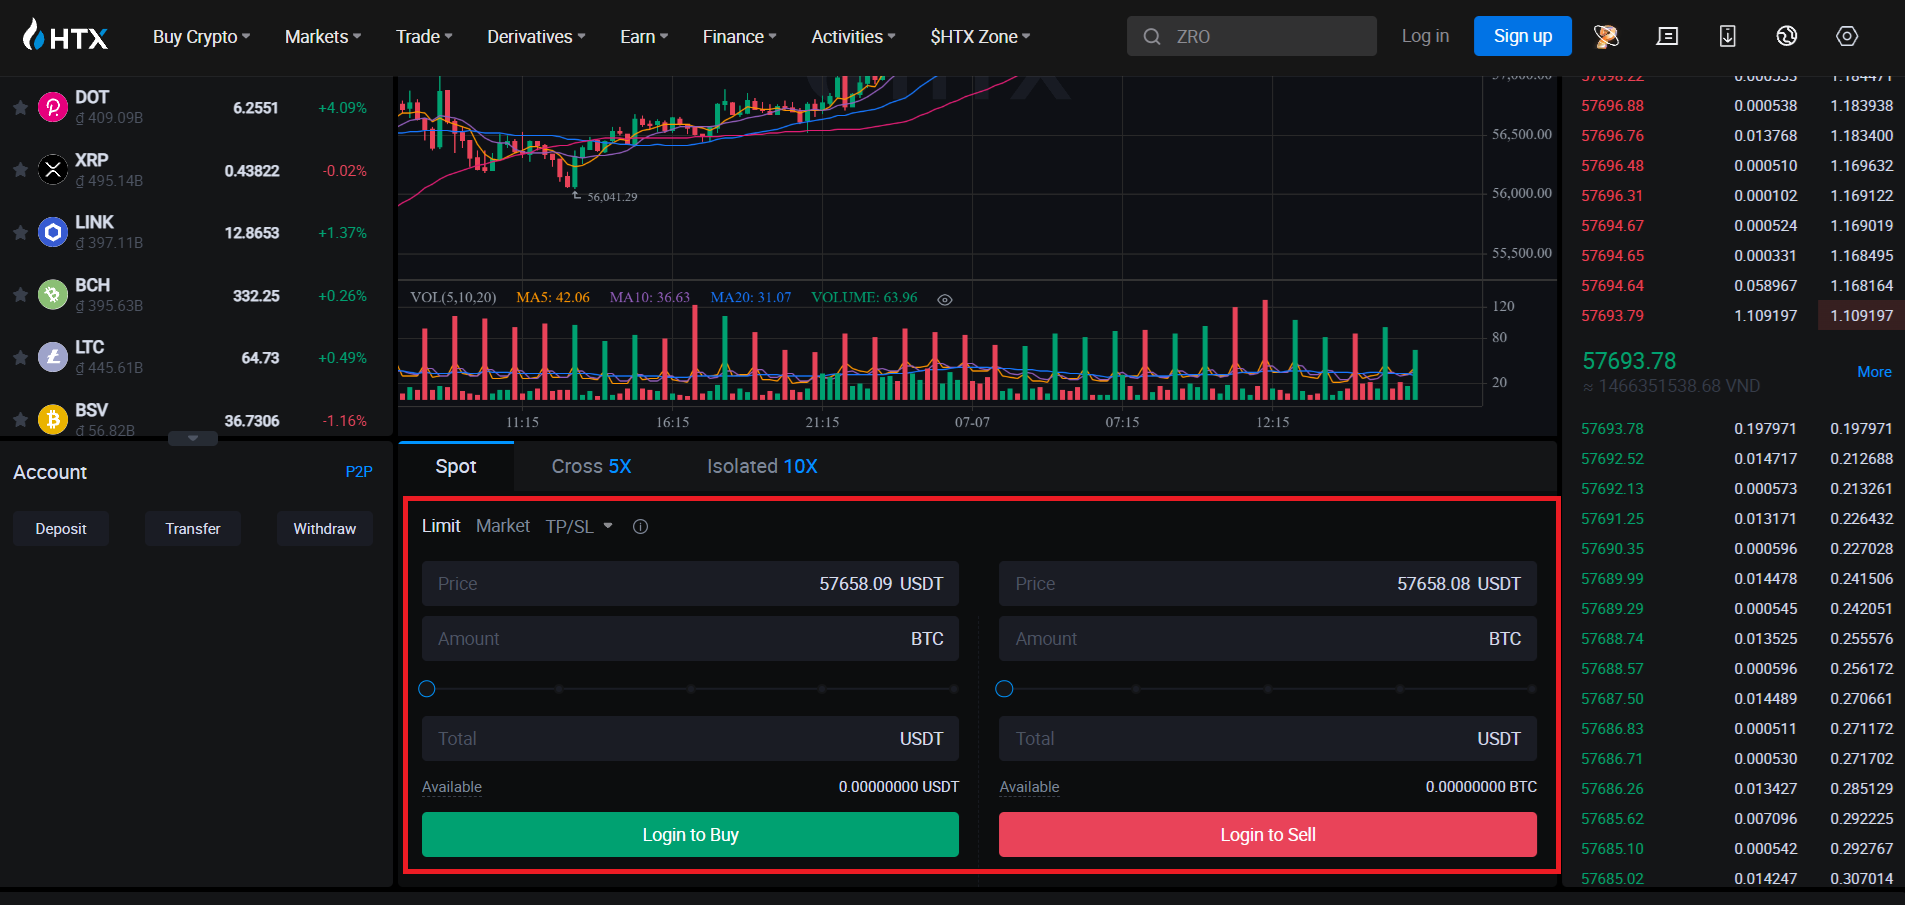Switch to Spot tab

pos(456,466)
